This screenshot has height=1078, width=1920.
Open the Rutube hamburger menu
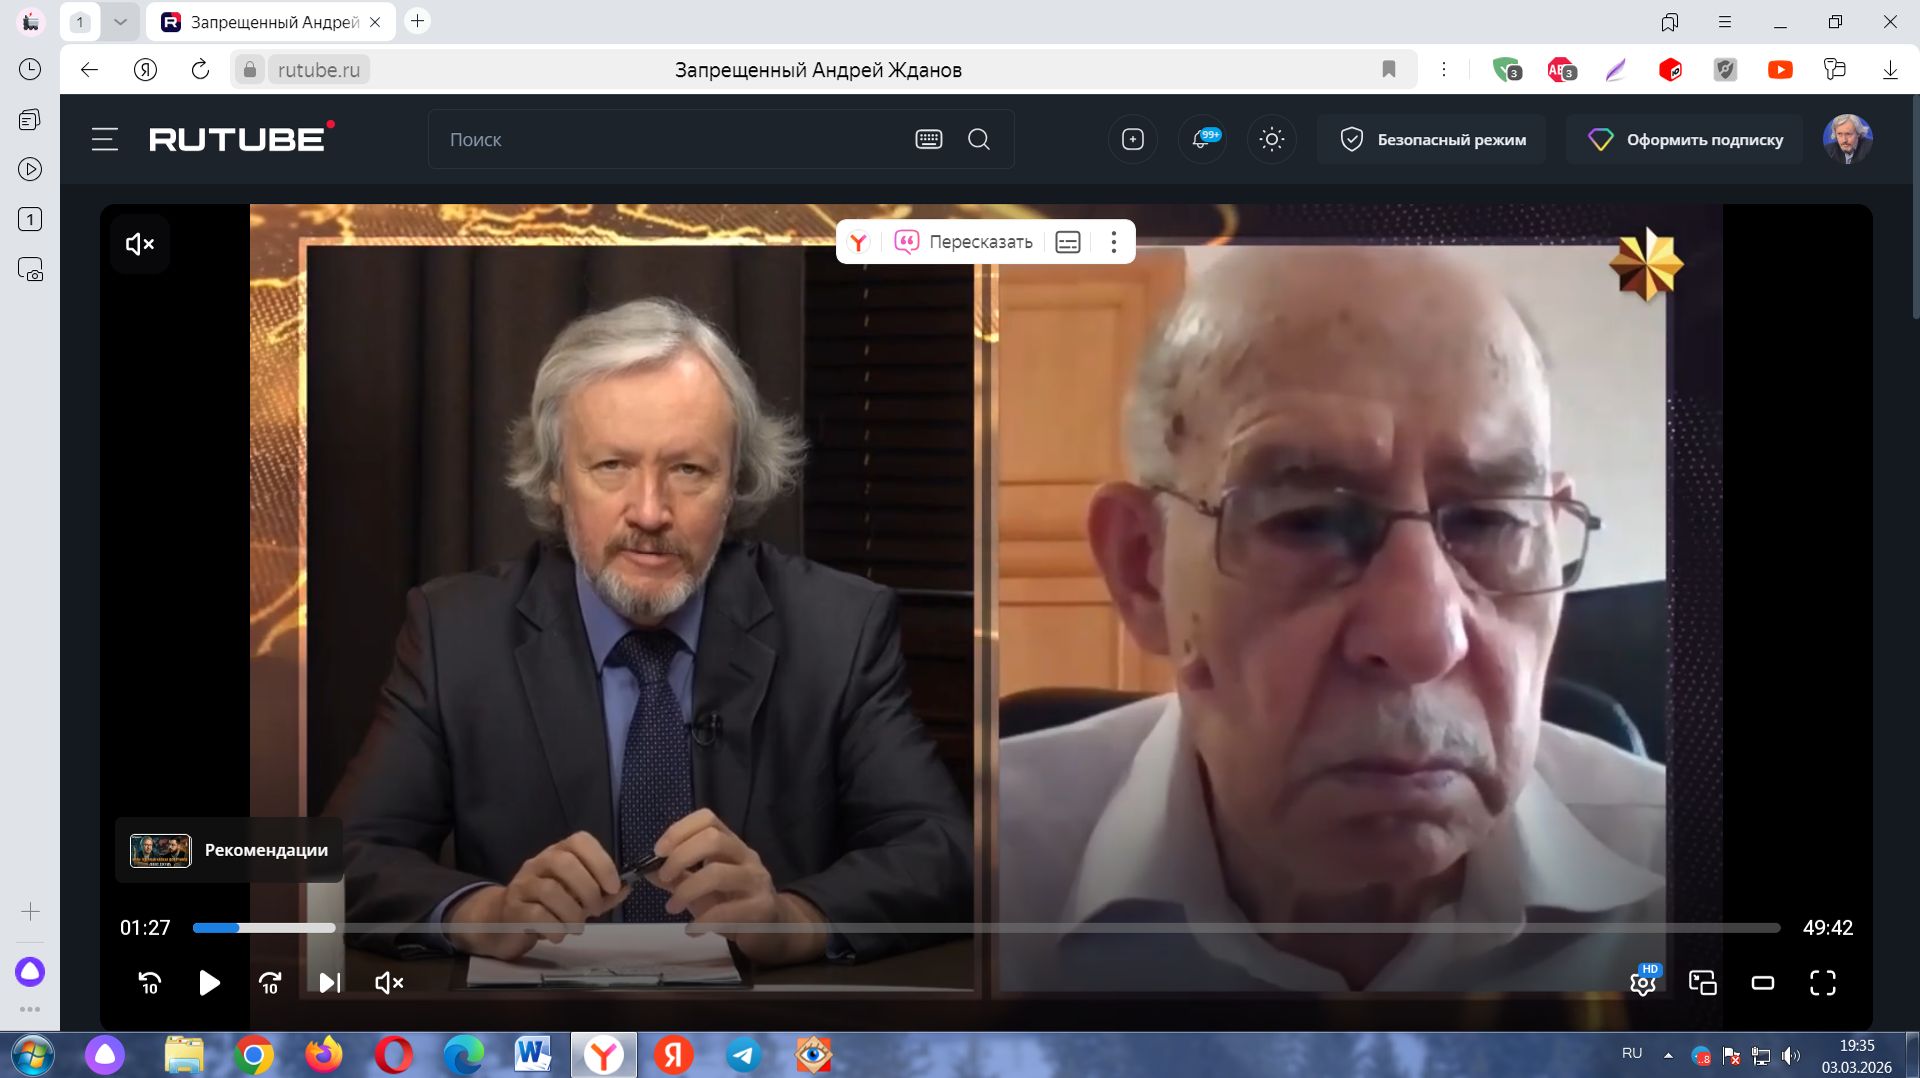[105, 139]
